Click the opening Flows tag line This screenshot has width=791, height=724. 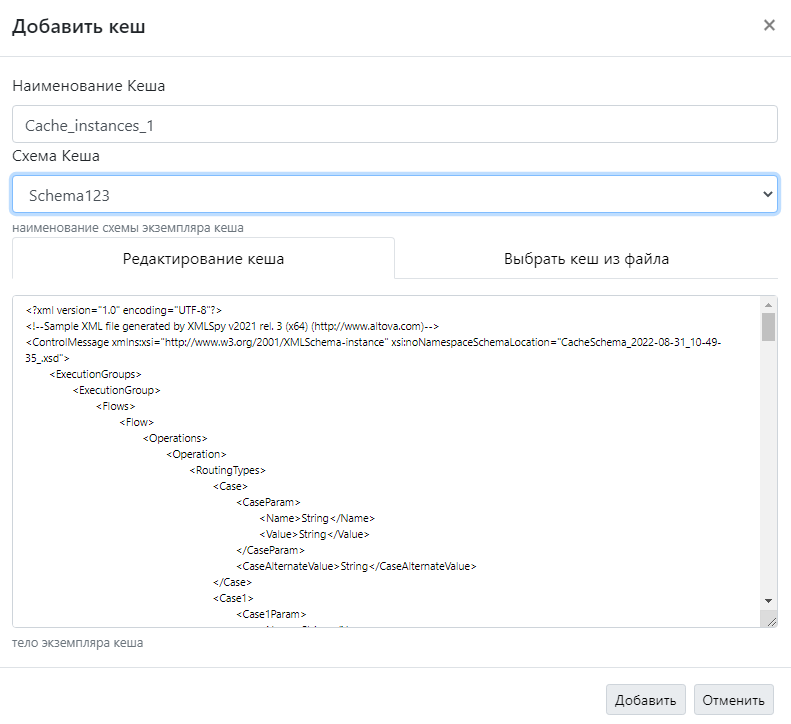tap(116, 406)
